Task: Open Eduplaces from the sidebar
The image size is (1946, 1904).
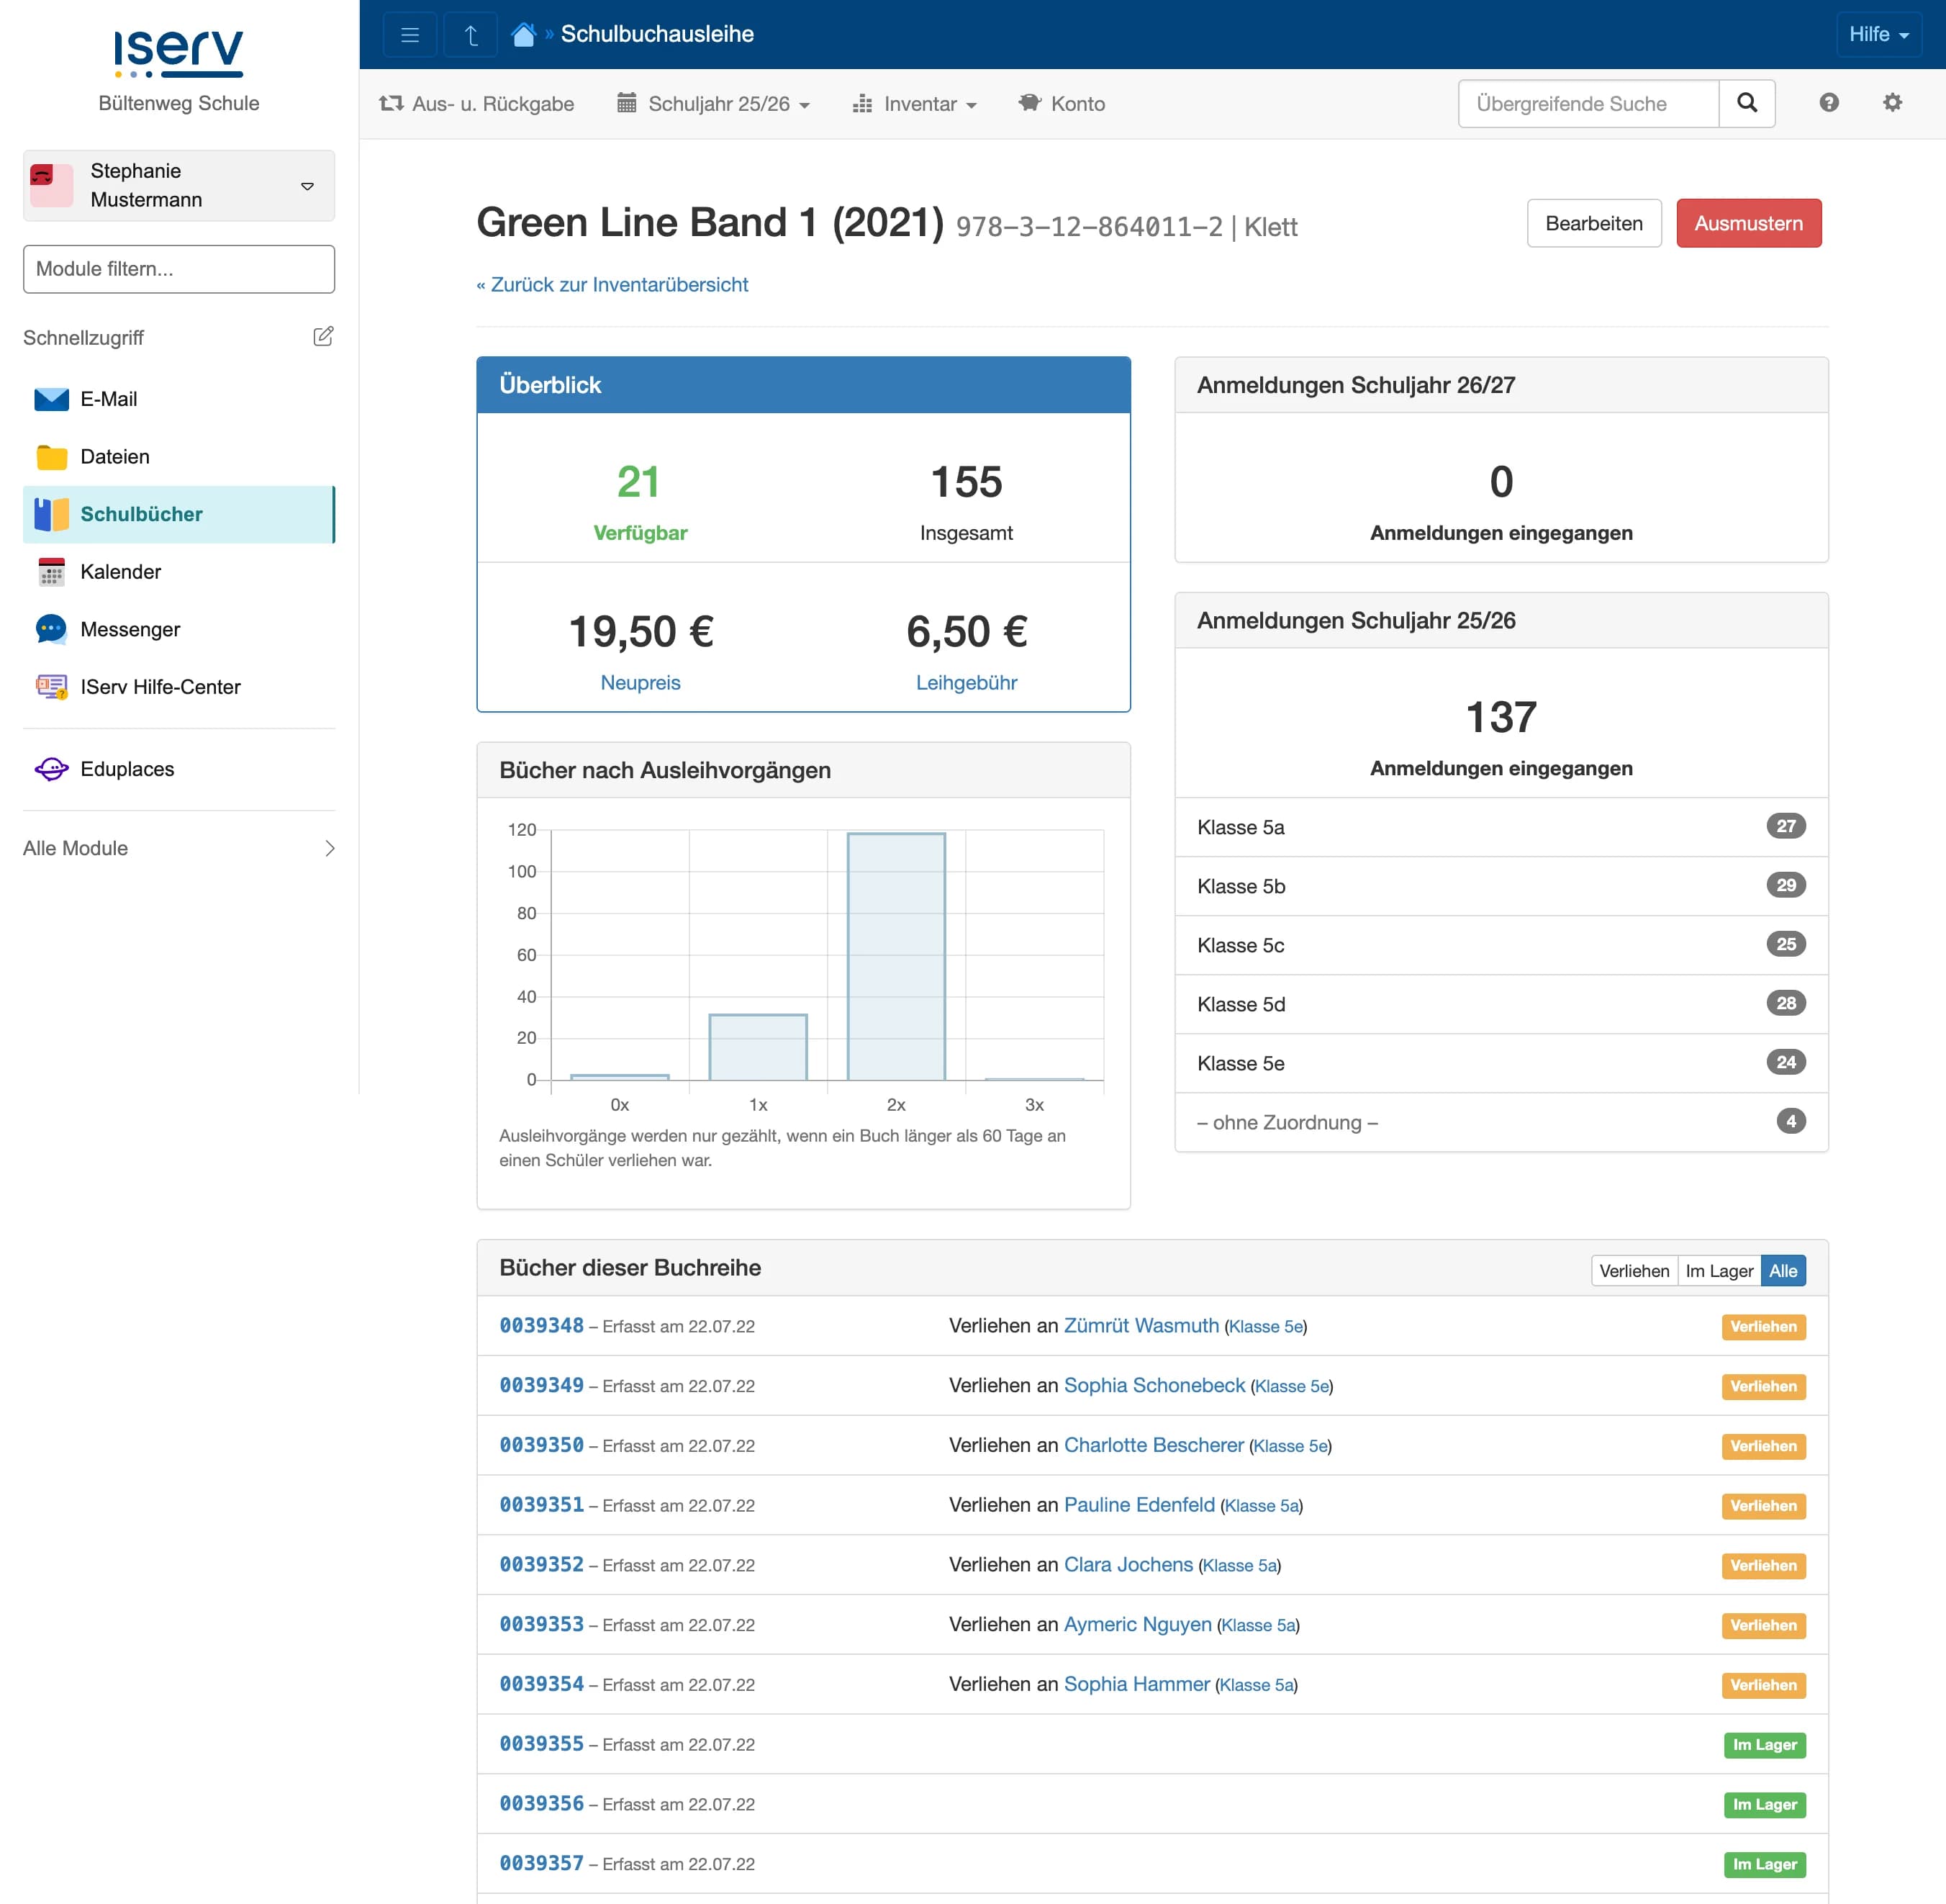Action: point(127,769)
